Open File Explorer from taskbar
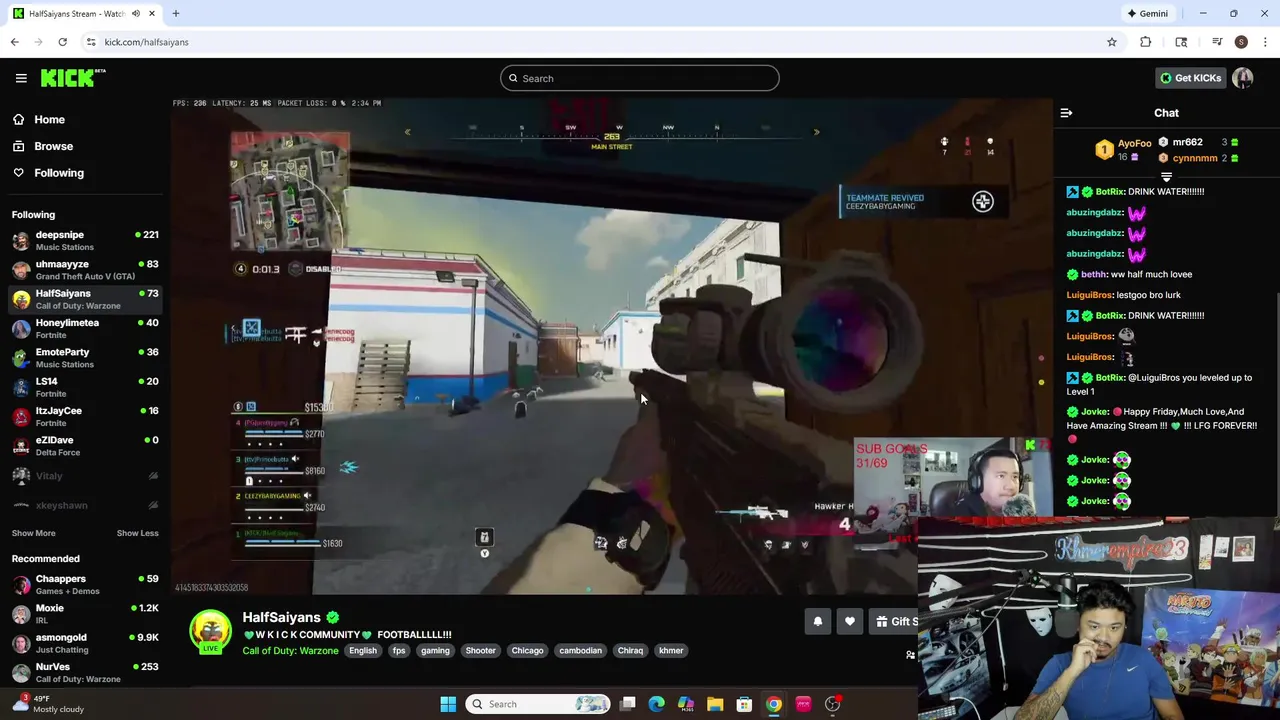1280x720 pixels. [x=715, y=704]
